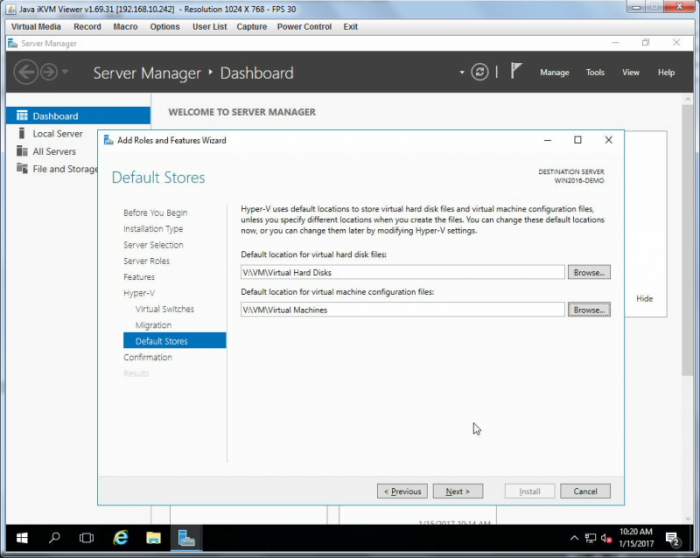Open Record menu in iKVM Viewer
This screenshot has height=558, width=700.
coord(88,27)
